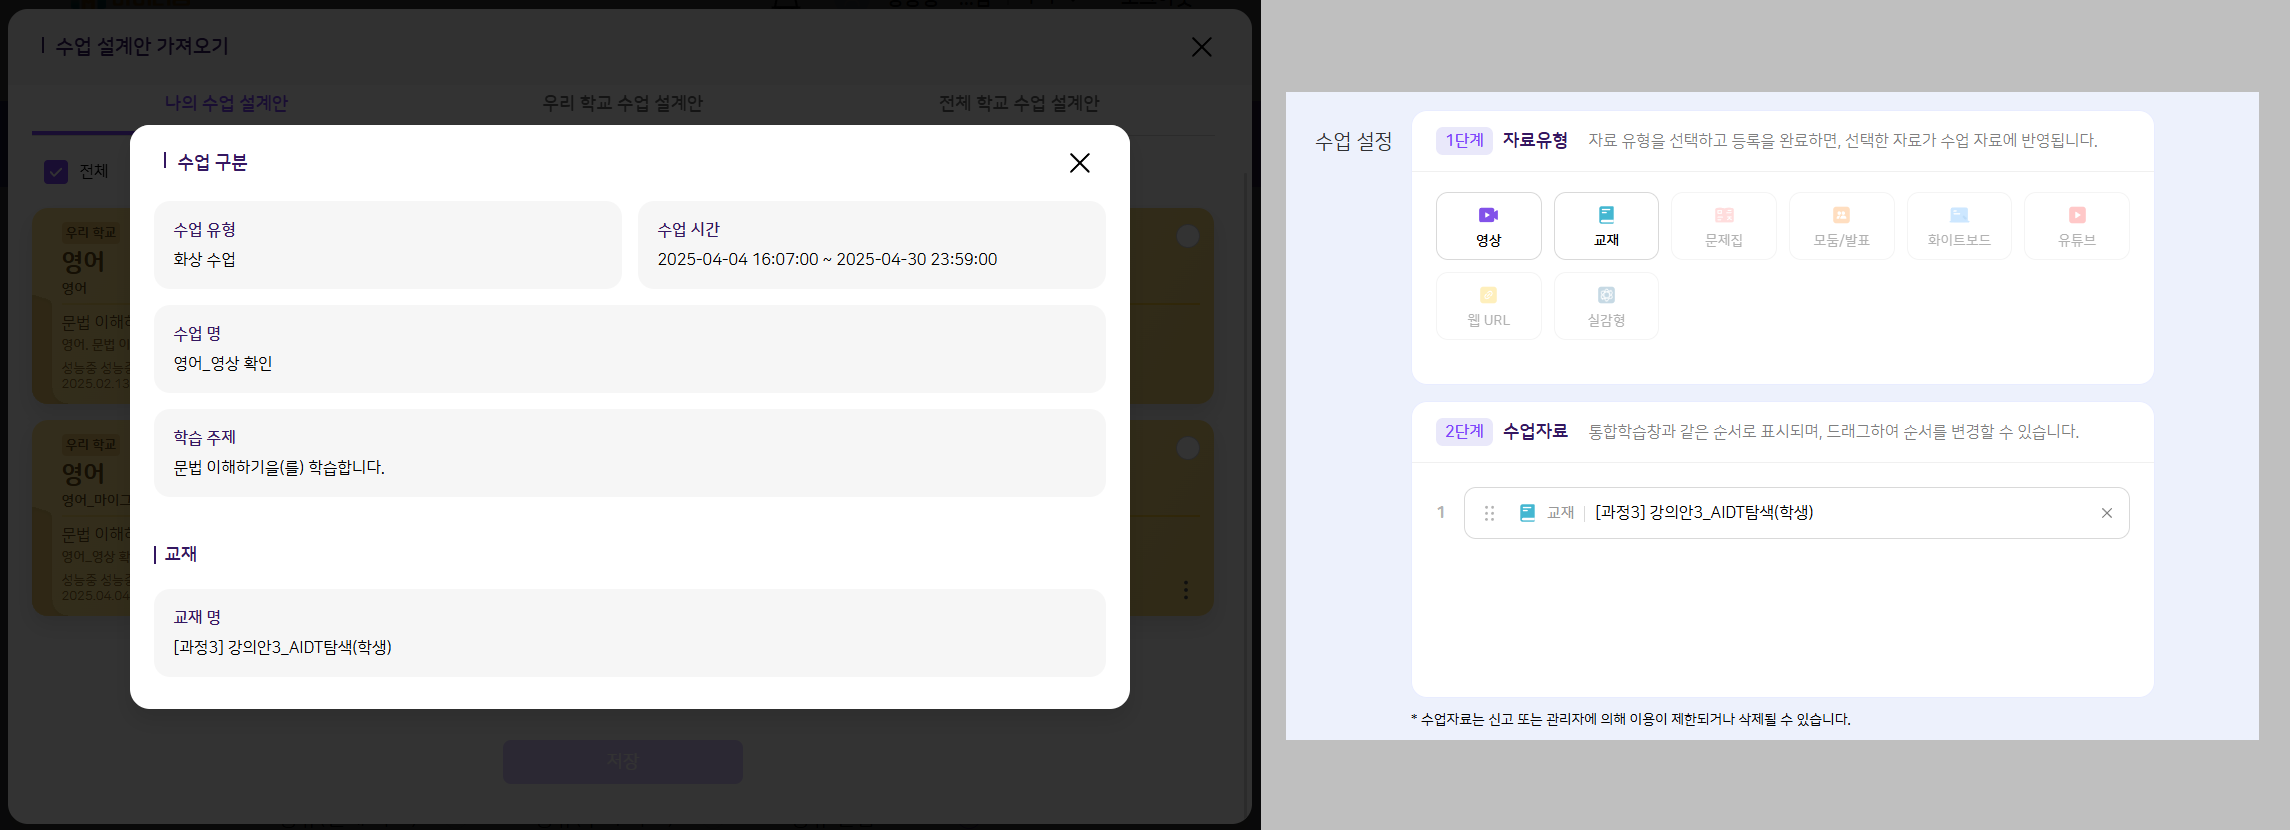Click the notice about 수업자료 being restricted
Image resolution: width=2290 pixels, height=830 pixels.
(x=1630, y=719)
